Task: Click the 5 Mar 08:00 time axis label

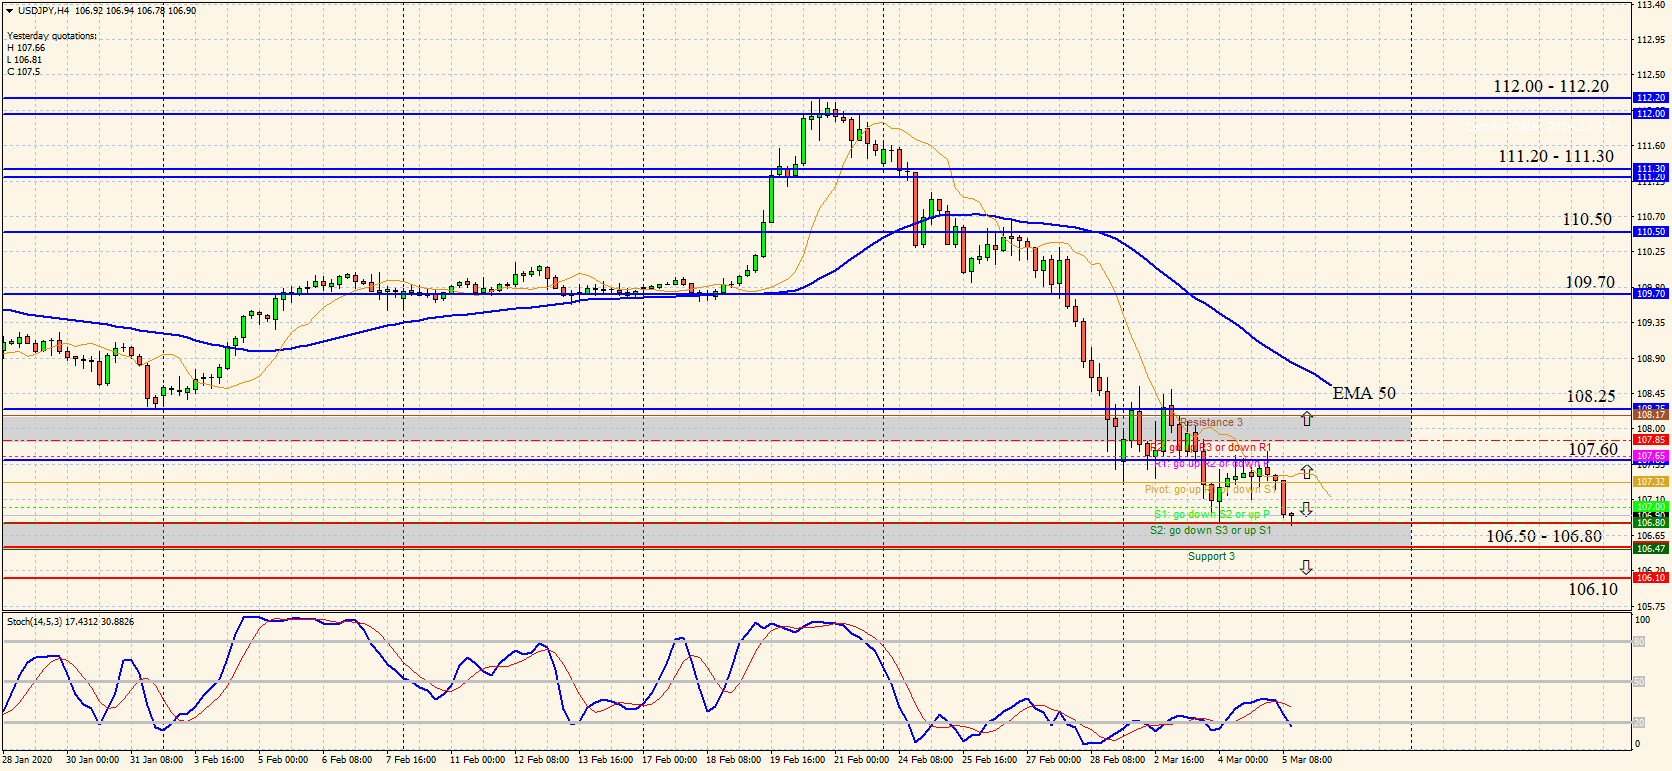Action: [1306, 760]
